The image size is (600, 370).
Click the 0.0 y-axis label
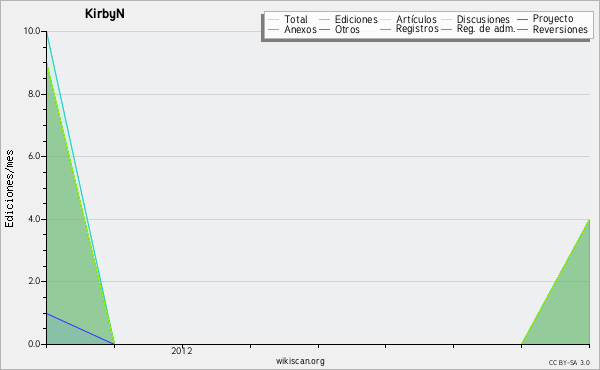click(x=34, y=344)
